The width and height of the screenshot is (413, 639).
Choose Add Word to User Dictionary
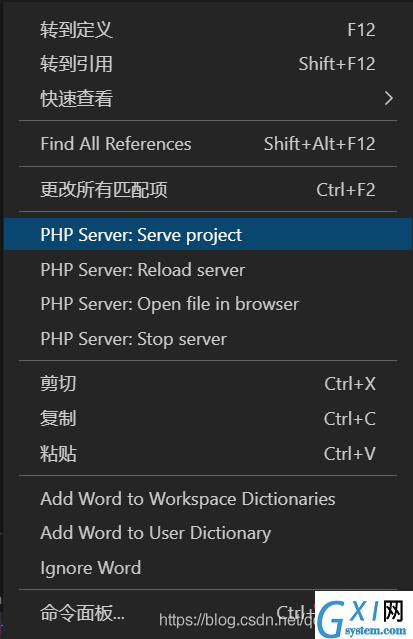[x=208, y=533]
